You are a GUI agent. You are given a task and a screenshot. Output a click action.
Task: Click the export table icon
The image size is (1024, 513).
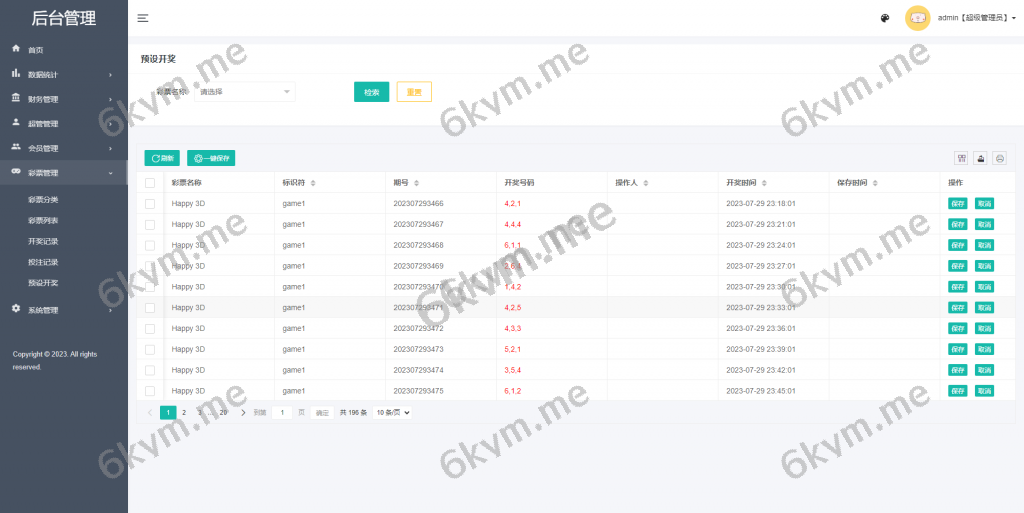coord(980,158)
